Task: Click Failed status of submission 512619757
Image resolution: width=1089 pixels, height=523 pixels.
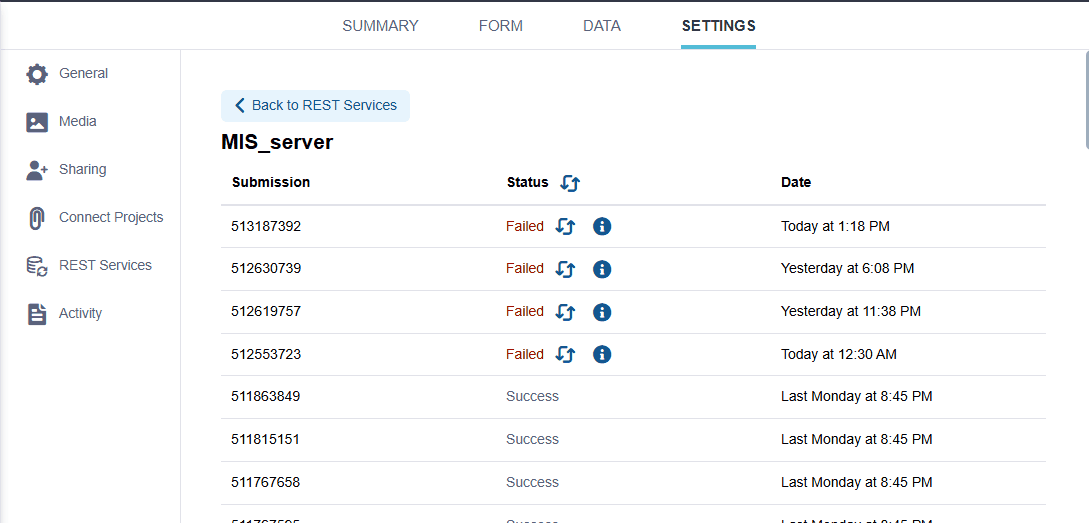Action: tap(525, 312)
